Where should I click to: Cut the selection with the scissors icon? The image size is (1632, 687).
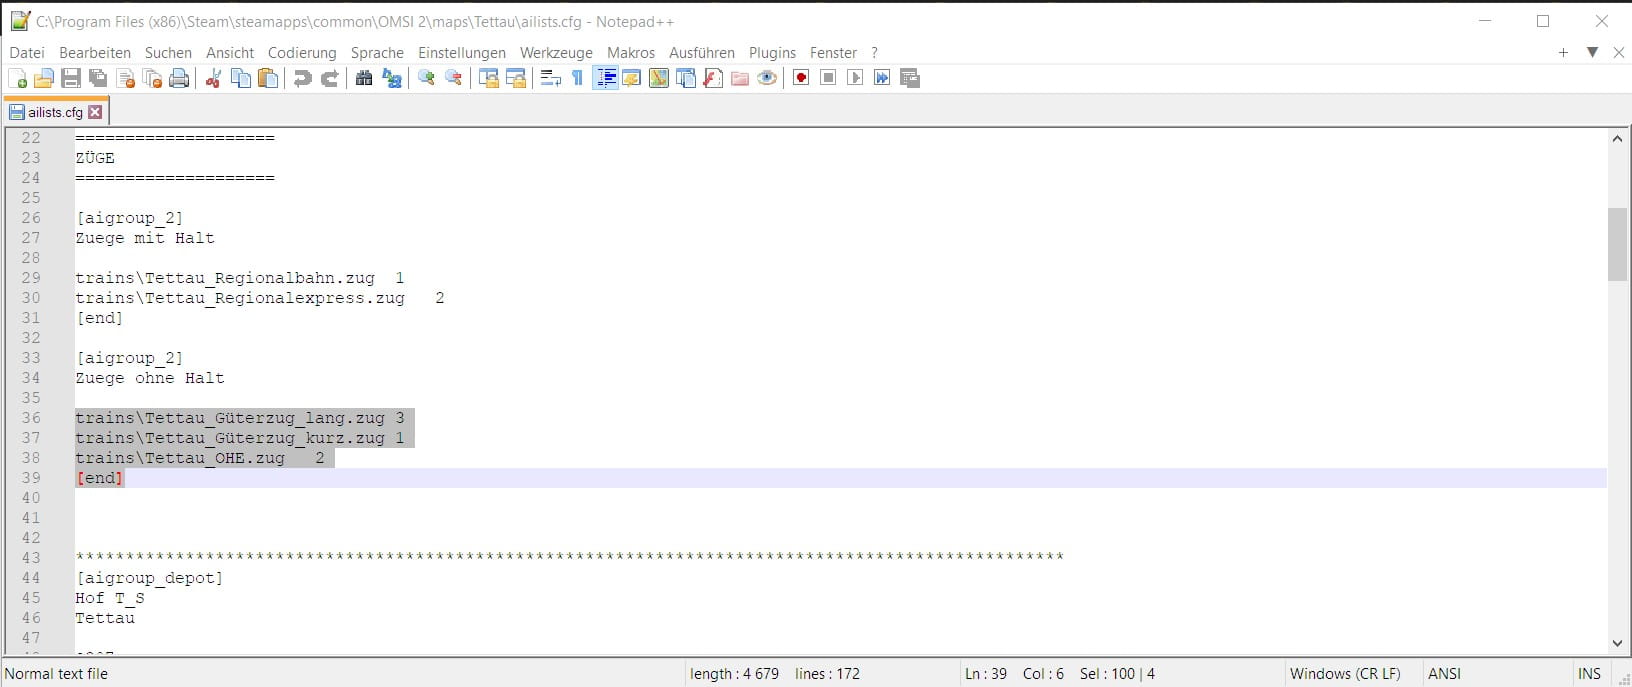coord(213,79)
